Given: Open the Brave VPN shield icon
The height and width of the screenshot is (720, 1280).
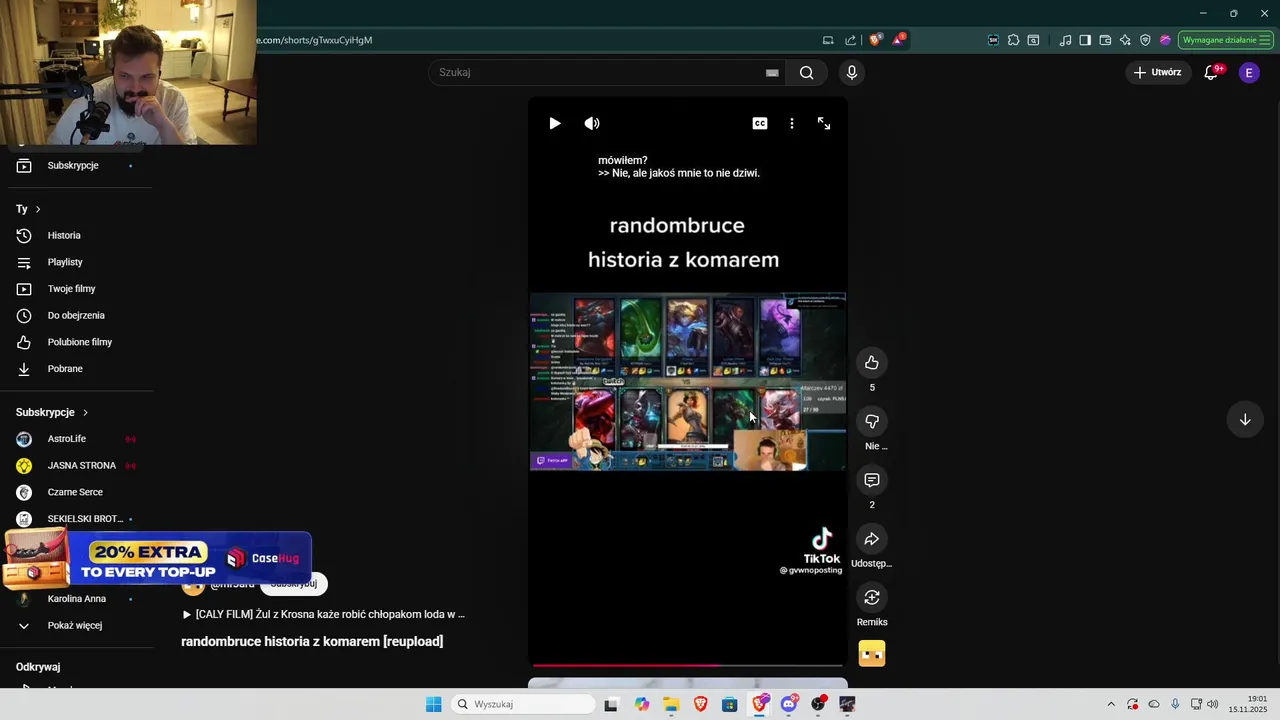Looking at the screenshot, I should click(1145, 40).
